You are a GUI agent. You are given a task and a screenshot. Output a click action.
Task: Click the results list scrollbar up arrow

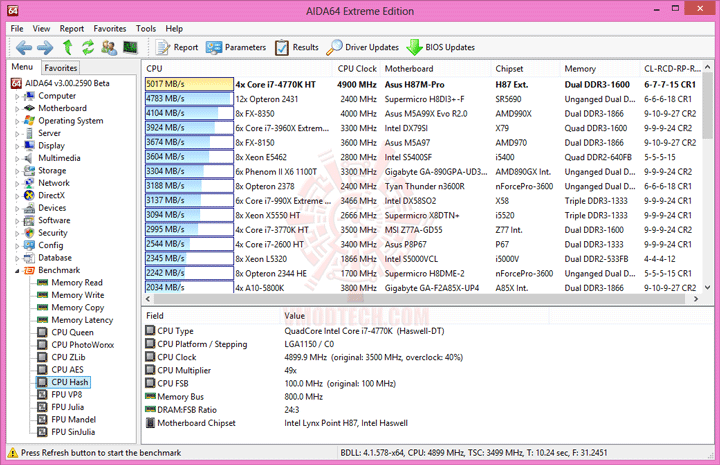tap(708, 67)
